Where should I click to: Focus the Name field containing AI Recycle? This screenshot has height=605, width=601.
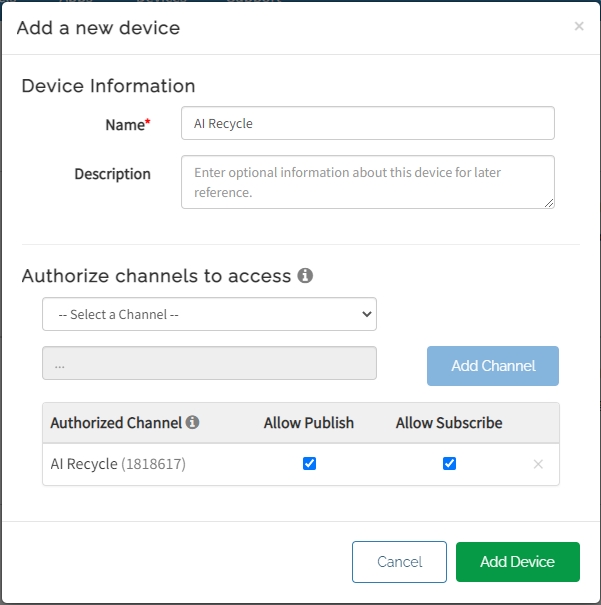367,124
